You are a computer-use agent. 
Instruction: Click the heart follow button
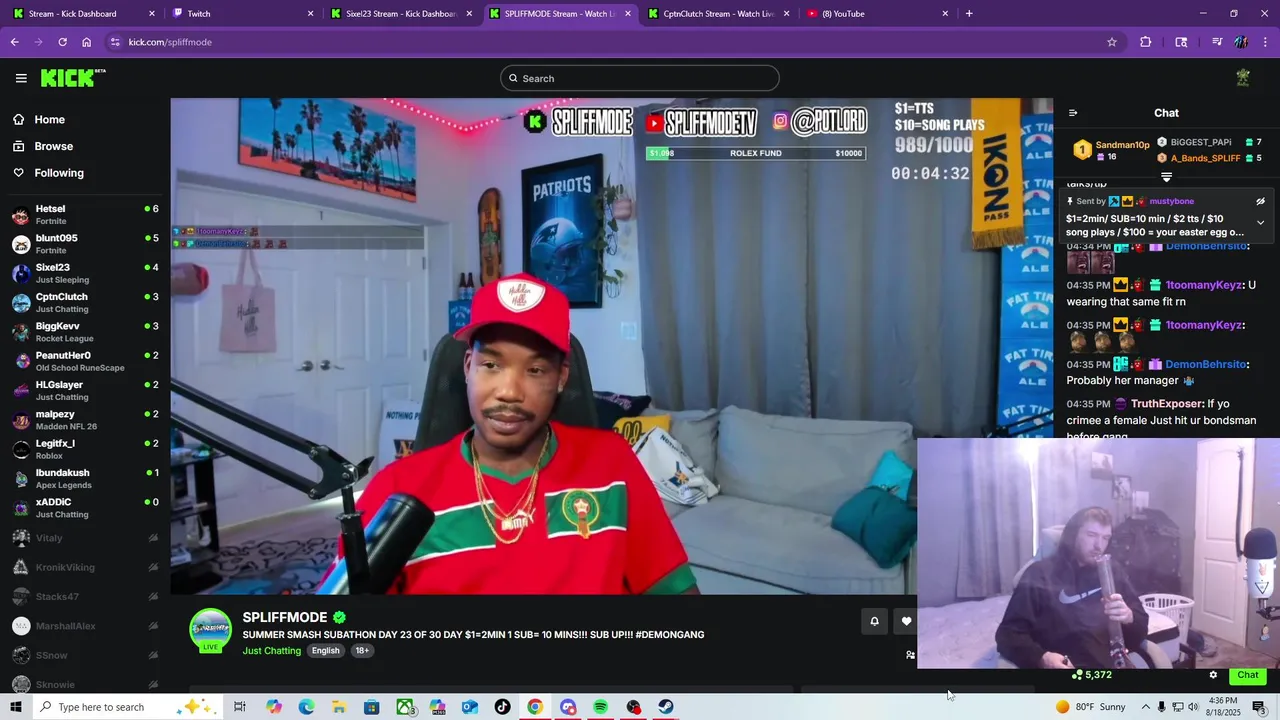[906, 621]
